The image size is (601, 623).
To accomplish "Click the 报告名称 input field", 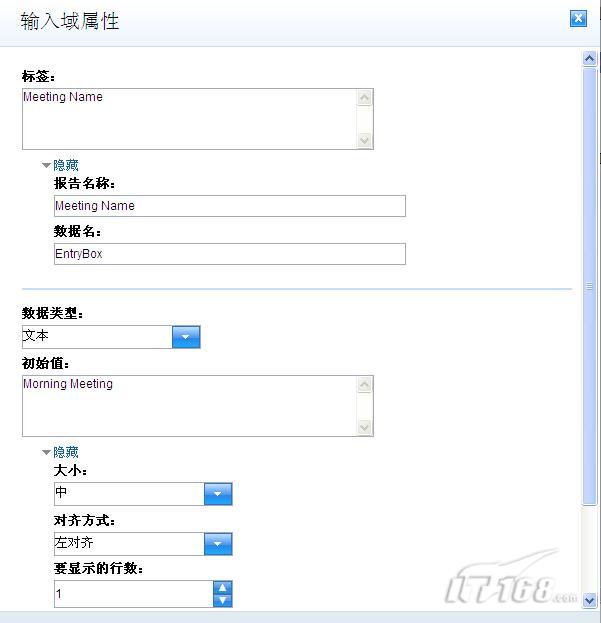I will pos(230,206).
